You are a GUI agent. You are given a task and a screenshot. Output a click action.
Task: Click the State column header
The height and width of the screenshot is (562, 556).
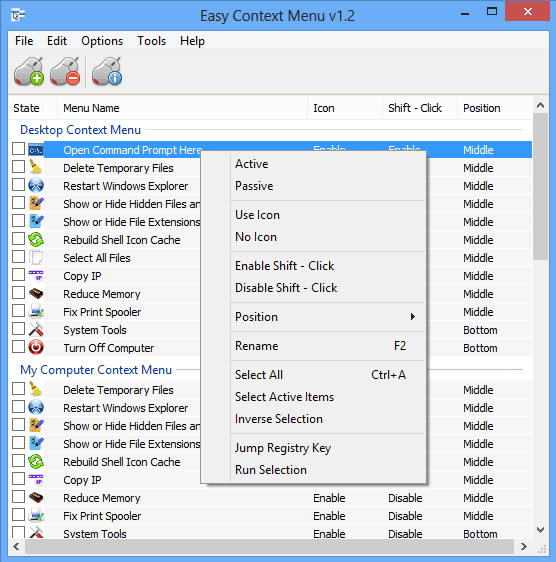tap(33, 108)
